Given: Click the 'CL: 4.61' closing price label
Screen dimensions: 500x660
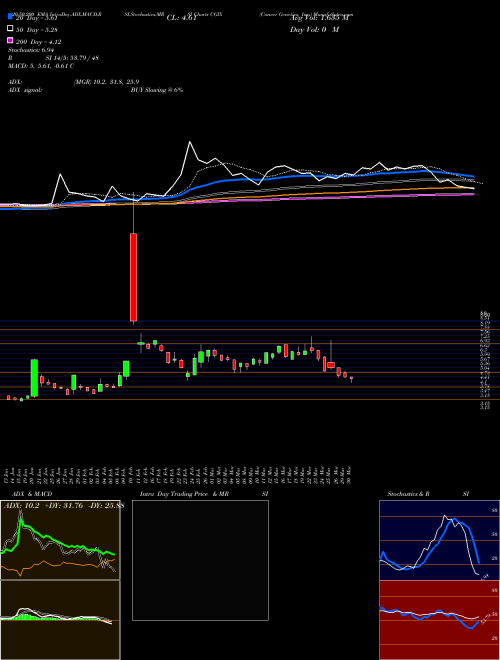Looking at the screenshot, I should (182, 18).
